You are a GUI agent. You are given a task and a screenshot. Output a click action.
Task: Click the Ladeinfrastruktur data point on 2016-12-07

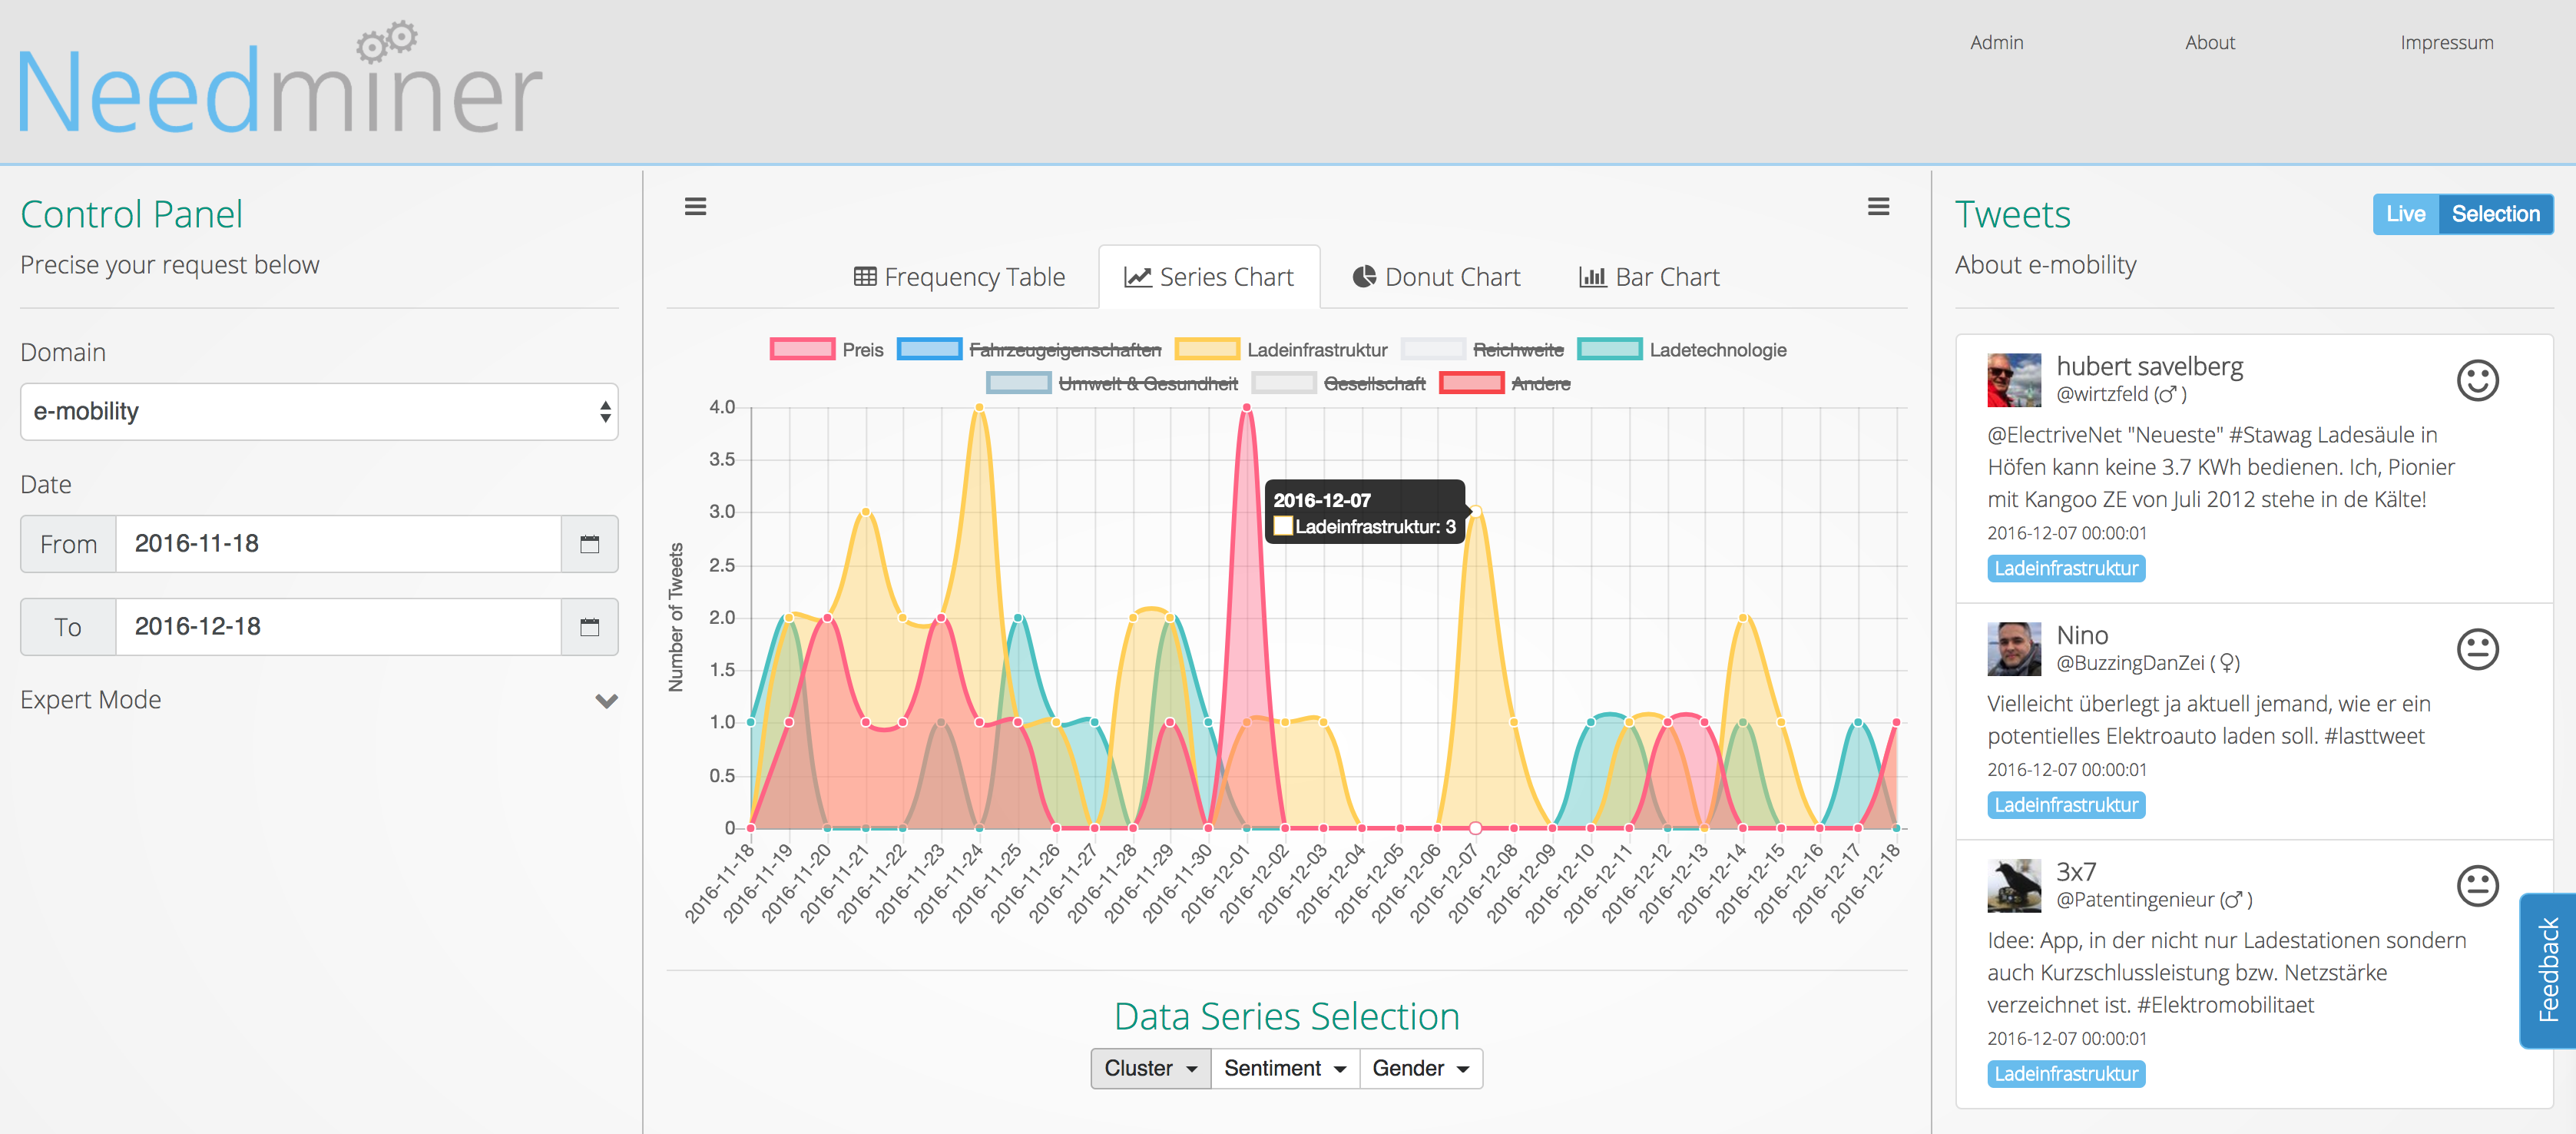pyautogui.click(x=1475, y=511)
